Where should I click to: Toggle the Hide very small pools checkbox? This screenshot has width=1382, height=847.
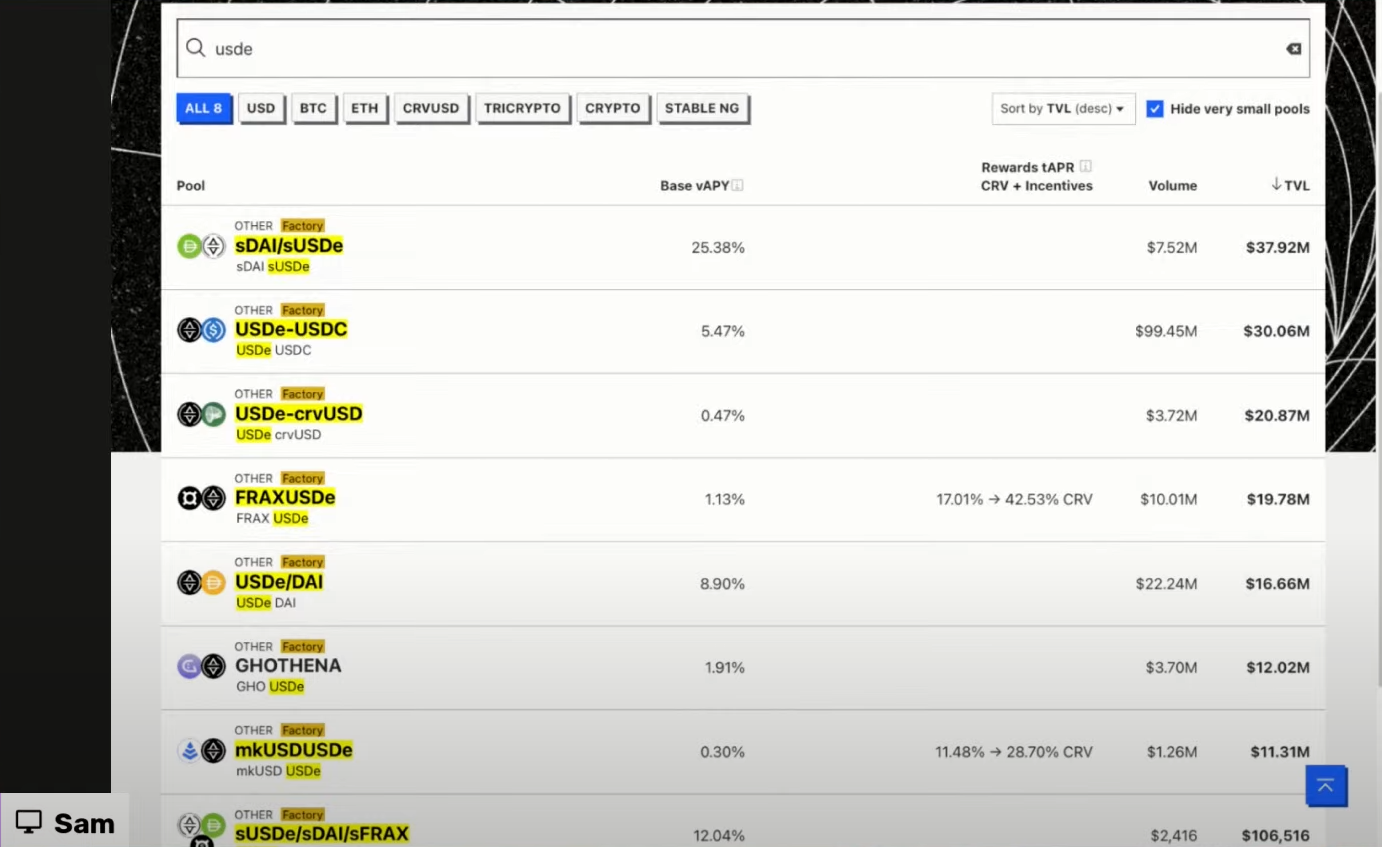(1155, 109)
